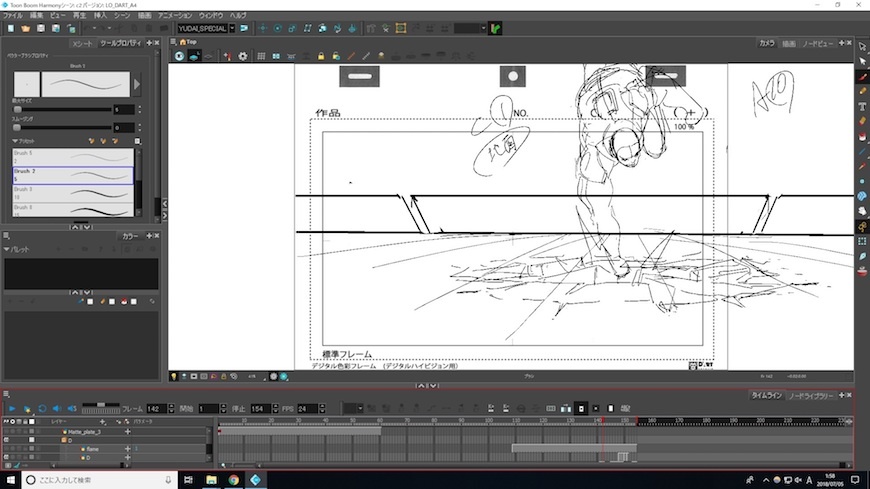Viewport: 870px width, 489px height.
Task: Click the view mode icon beside workspace dropdown
Action: pos(244,28)
